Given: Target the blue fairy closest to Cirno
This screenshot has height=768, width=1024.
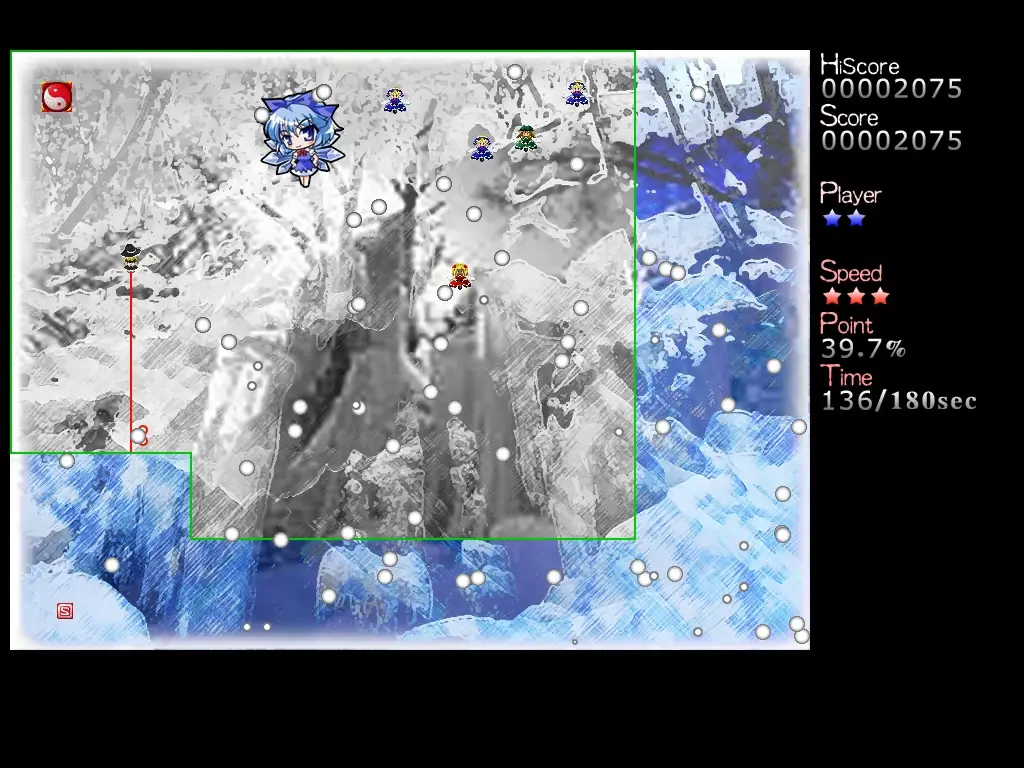Looking at the screenshot, I should (394, 101).
